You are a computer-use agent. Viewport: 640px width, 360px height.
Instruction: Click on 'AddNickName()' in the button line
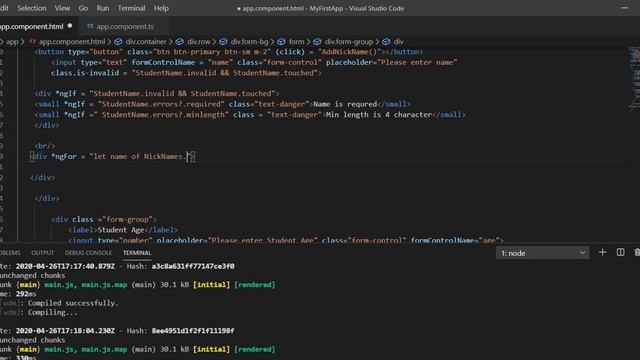coord(349,52)
